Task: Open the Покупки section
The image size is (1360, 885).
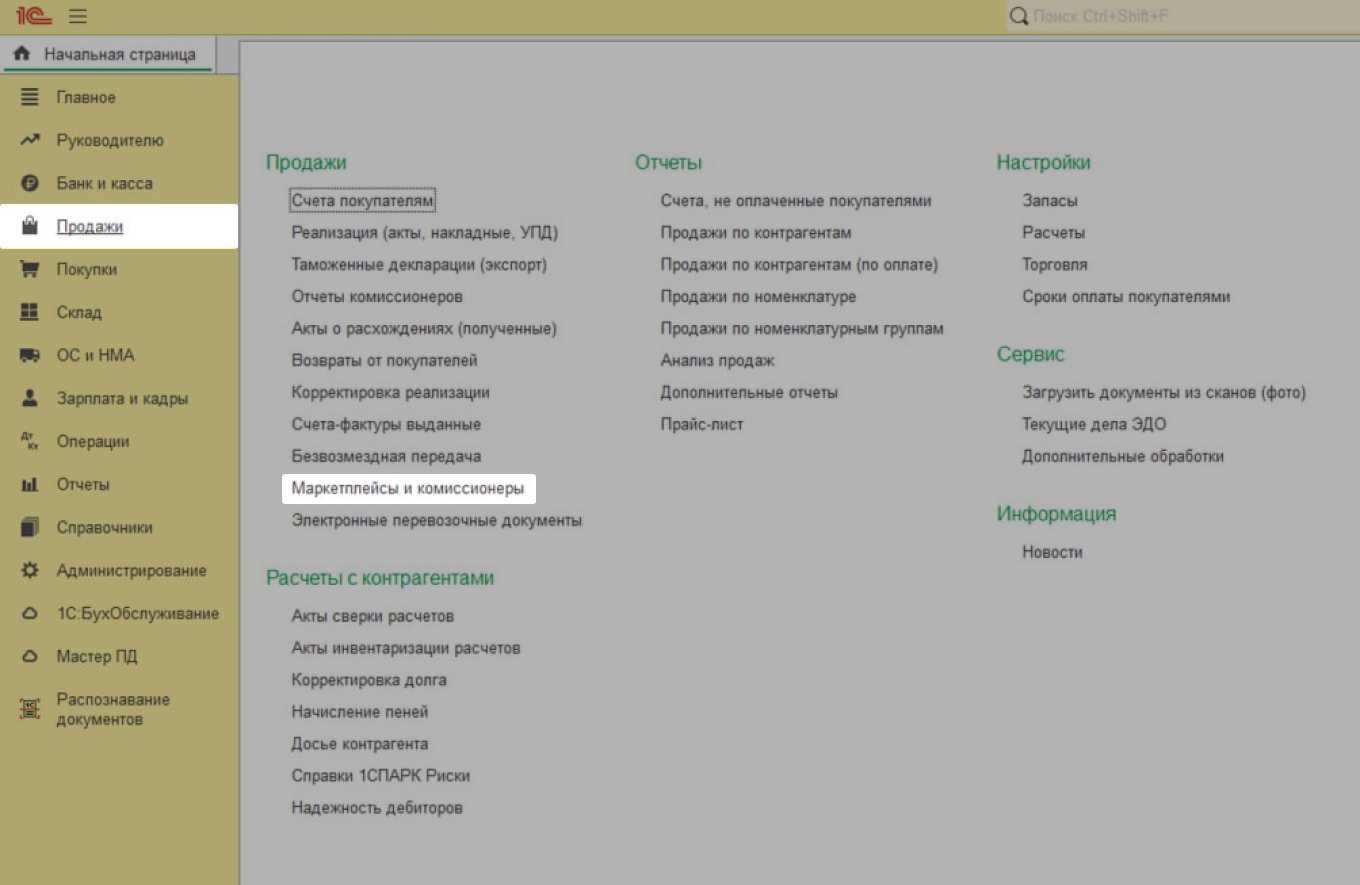Action: tap(87, 269)
